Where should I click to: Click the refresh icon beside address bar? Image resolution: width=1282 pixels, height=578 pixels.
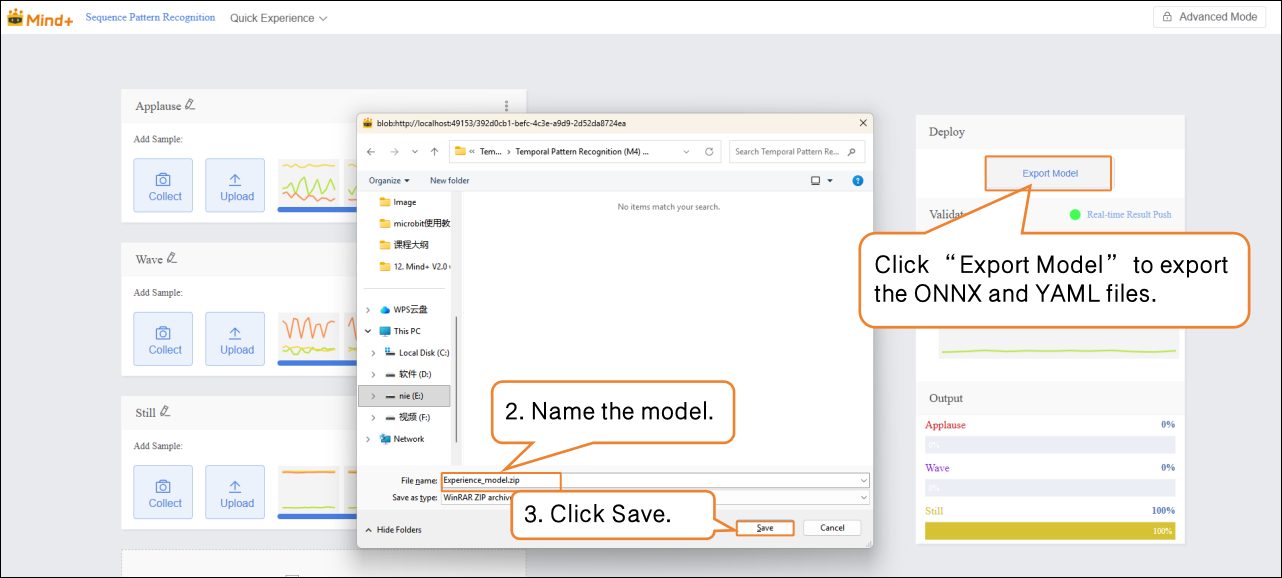(709, 152)
